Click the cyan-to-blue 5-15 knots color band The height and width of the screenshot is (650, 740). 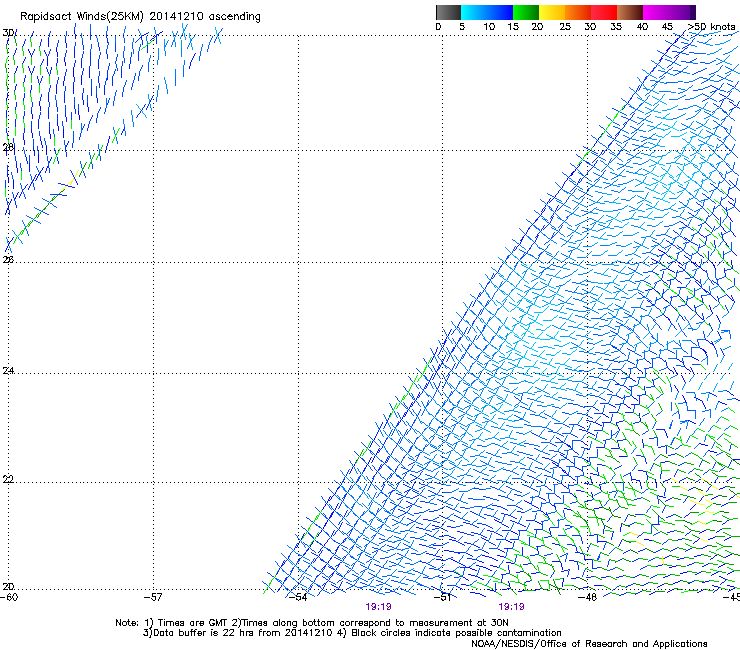pos(487,12)
